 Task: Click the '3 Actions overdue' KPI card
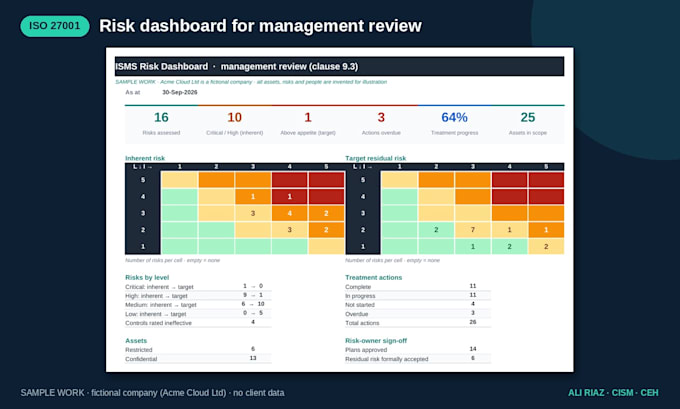(x=381, y=124)
